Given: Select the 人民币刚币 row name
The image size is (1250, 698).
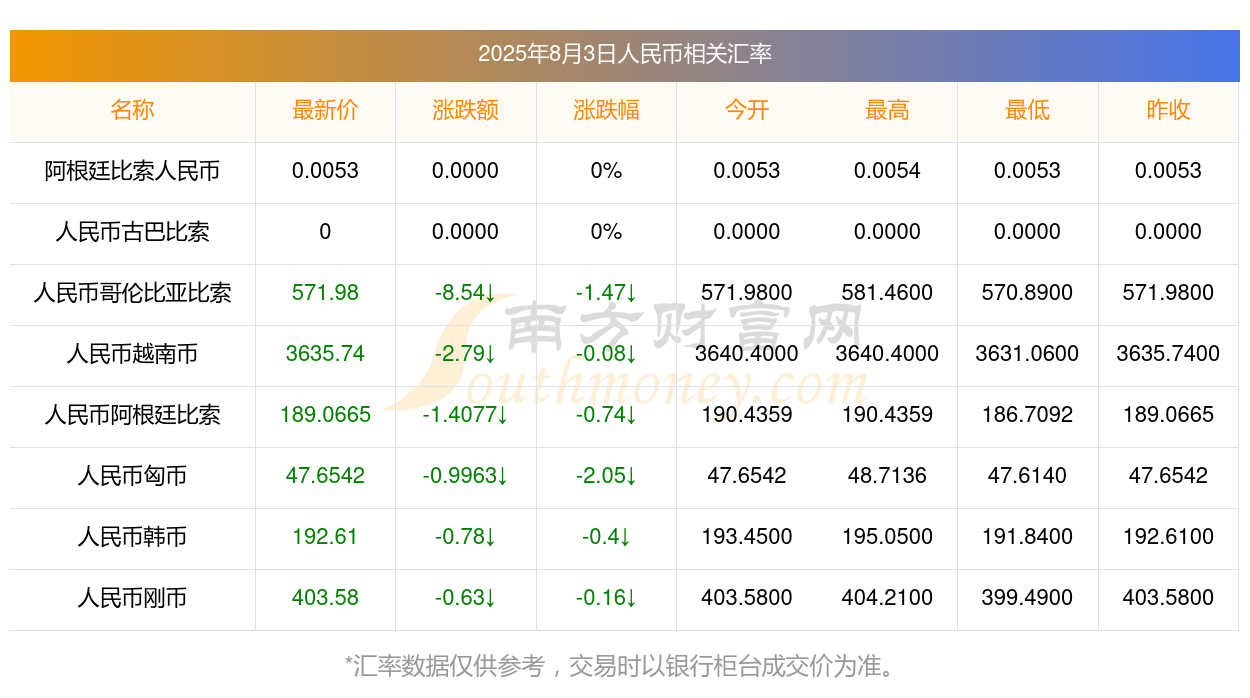Looking at the screenshot, I should pyautogui.click(x=132, y=598).
